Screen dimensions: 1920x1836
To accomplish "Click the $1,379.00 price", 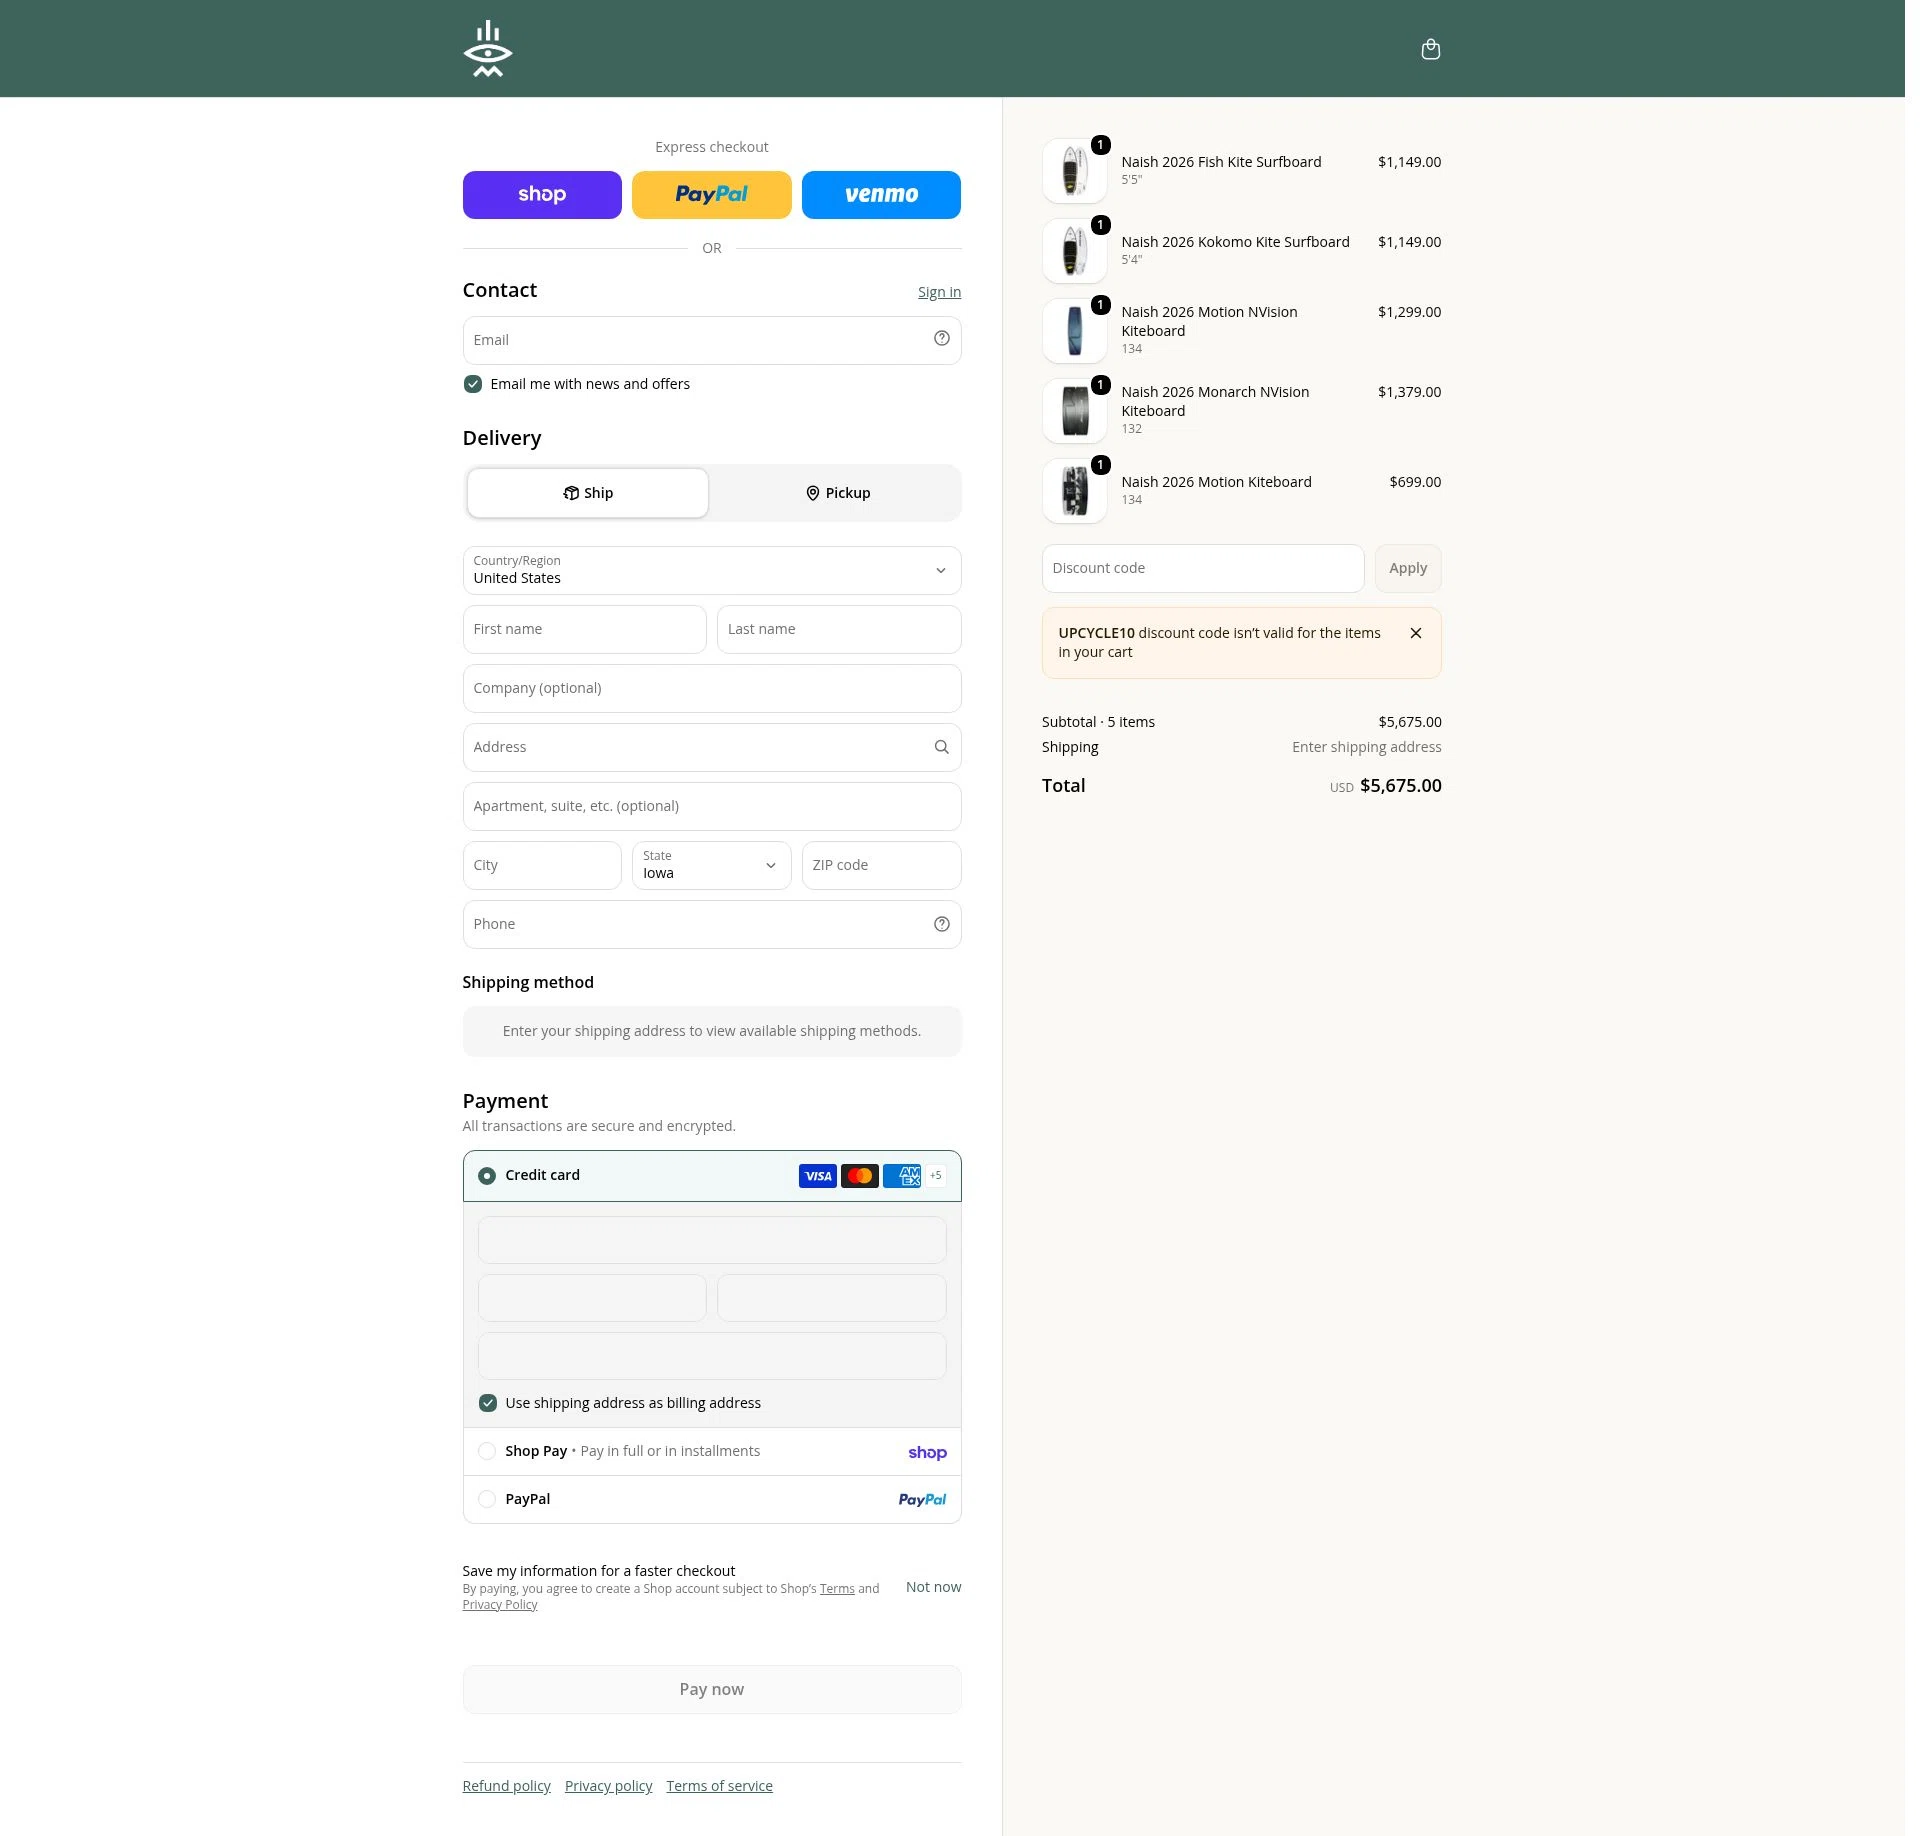I will pos(1410,392).
